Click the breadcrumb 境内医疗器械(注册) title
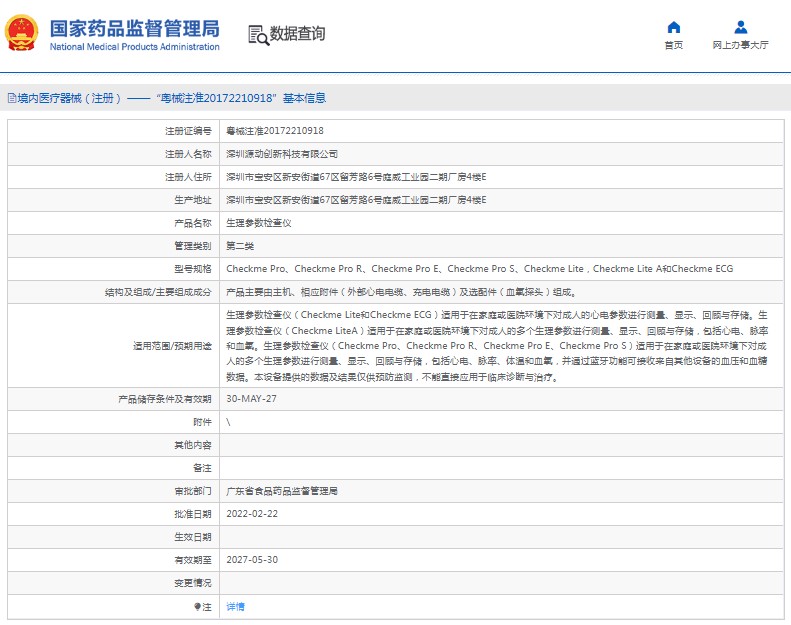 pyautogui.click(x=69, y=98)
